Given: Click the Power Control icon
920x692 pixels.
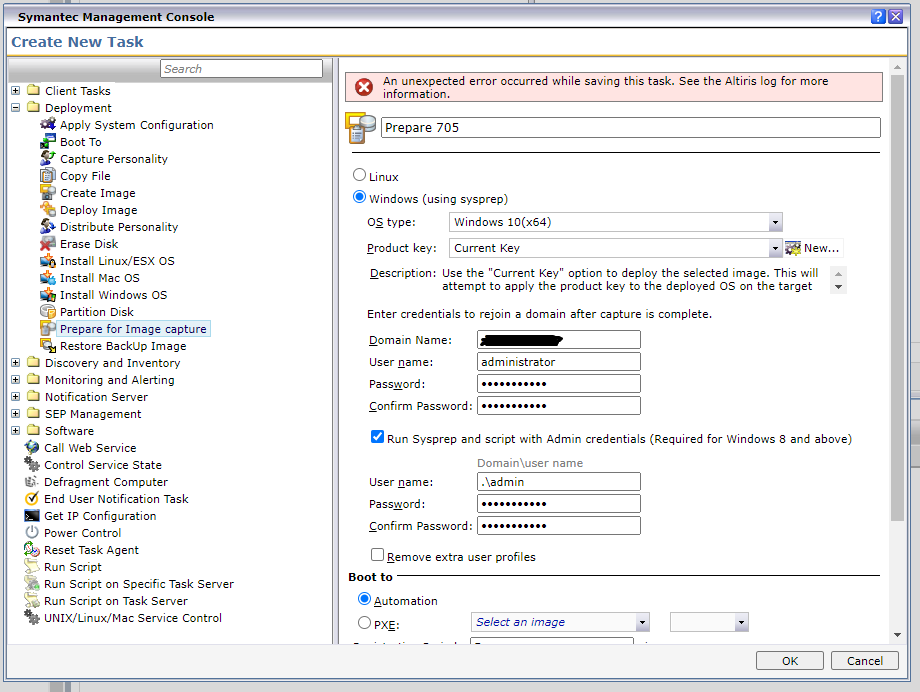Looking at the screenshot, I should point(32,533).
